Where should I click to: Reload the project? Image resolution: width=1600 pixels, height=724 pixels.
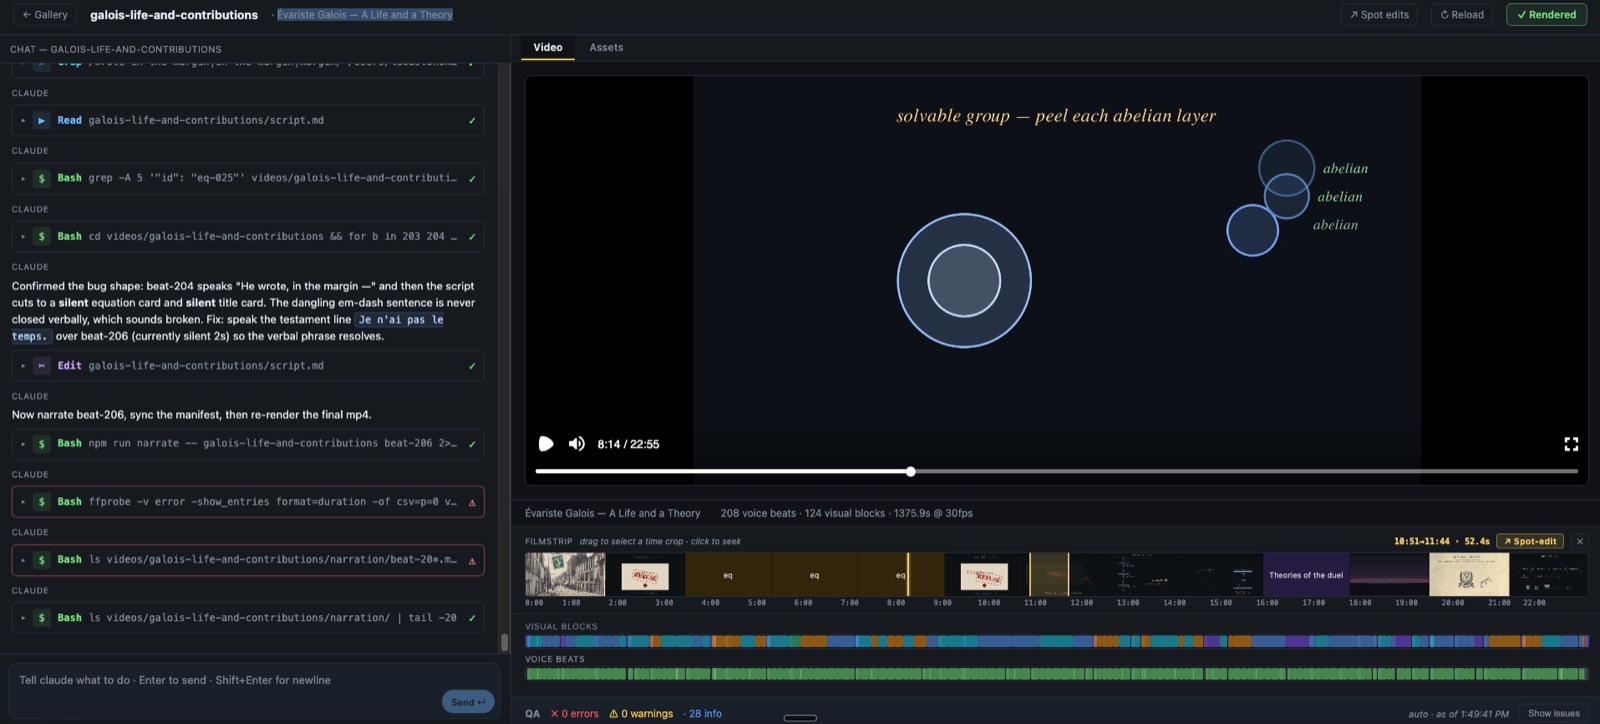click(1461, 15)
